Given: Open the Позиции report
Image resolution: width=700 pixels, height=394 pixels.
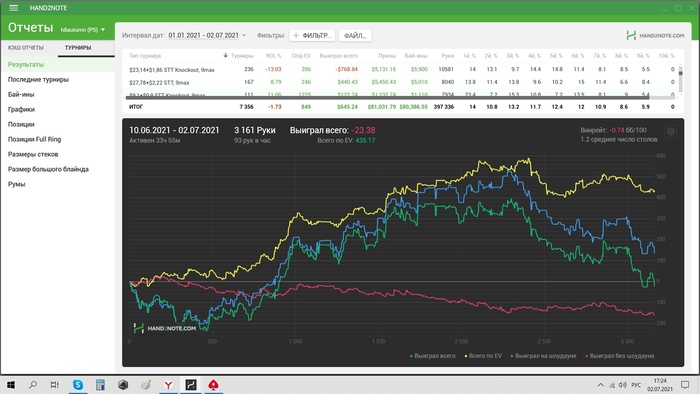Looking at the screenshot, I should [21, 124].
